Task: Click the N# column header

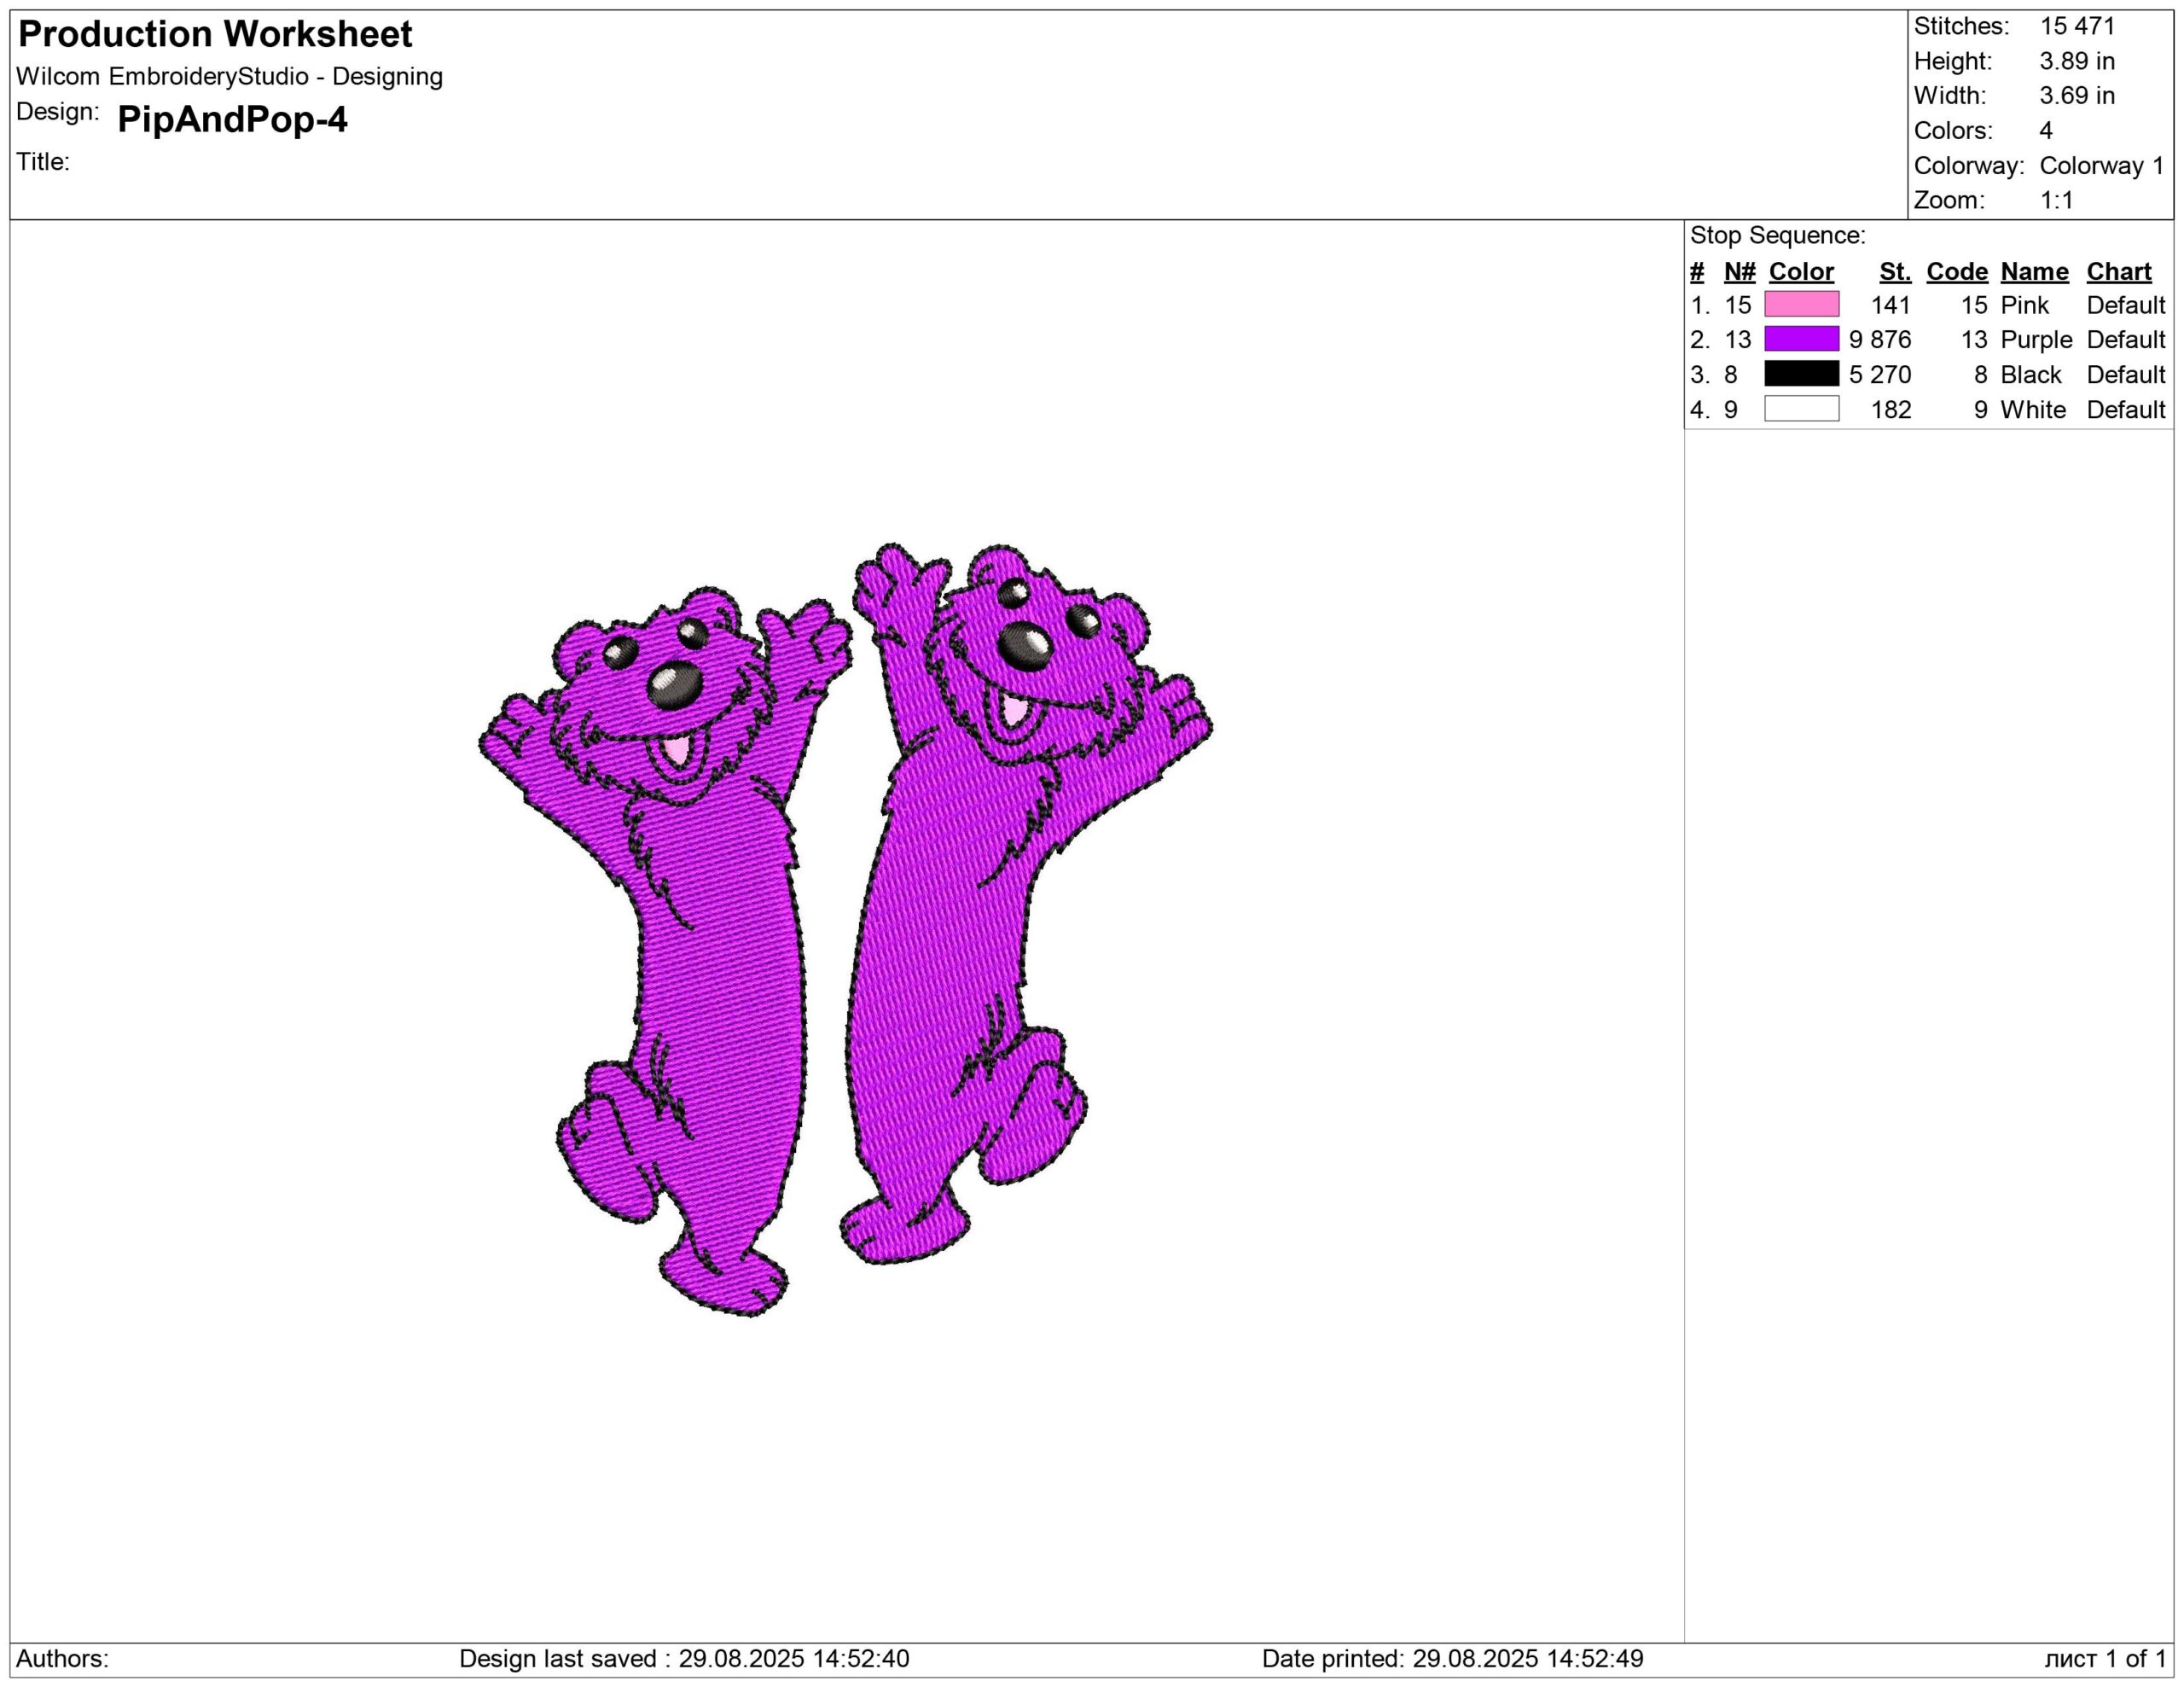Action: click(1739, 271)
